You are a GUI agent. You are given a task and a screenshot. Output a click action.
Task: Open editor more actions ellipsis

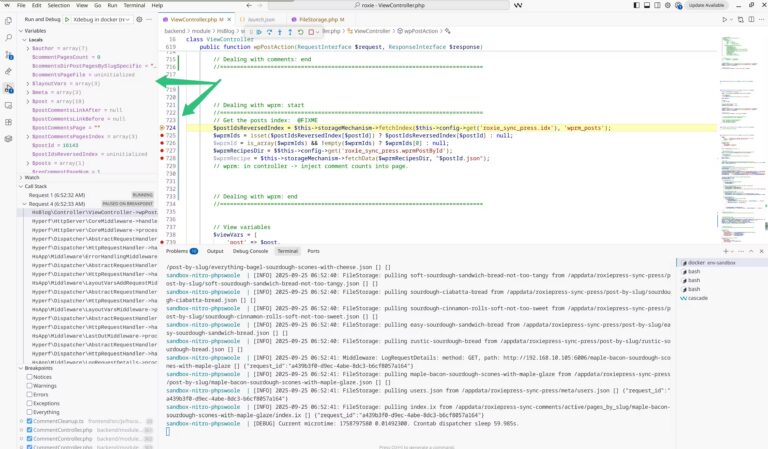761,20
